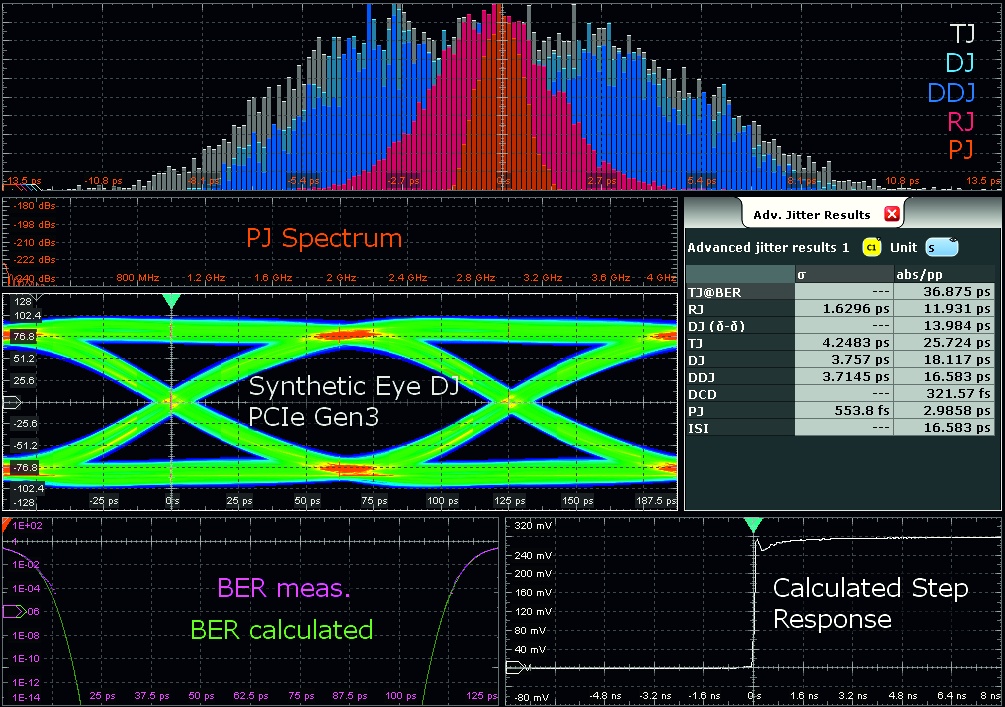Click the pink RJ histogram legend label
This screenshot has width=1005, height=707.
coord(961,122)
